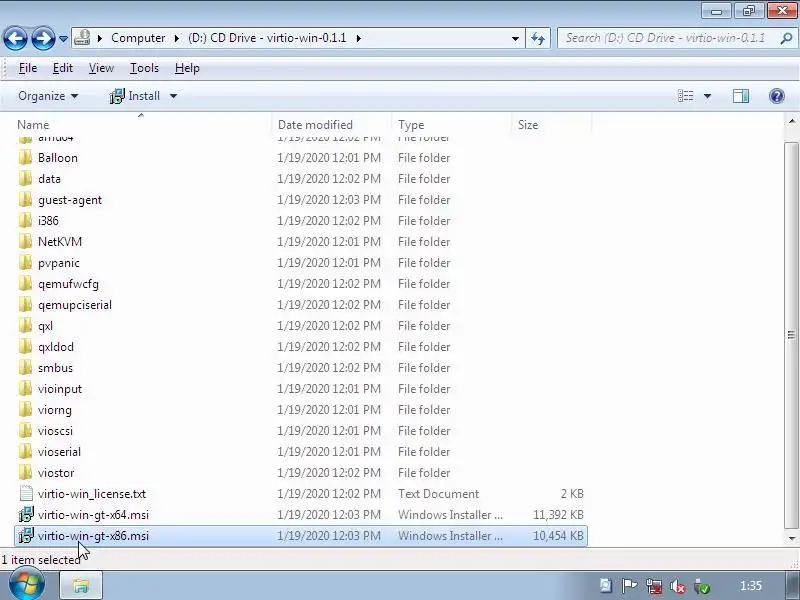Image resolution: width=800 pixels, height=600 pixels.
Task: Open the Organize dropdown
Action: (48, 96)
